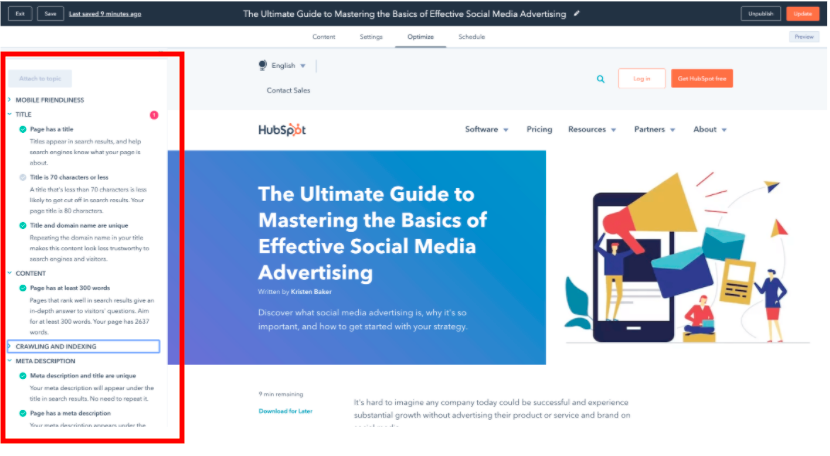The image size is (830, 456).
Task: Open the Resources nav dropdown
Action: click(x=592, y=130)
